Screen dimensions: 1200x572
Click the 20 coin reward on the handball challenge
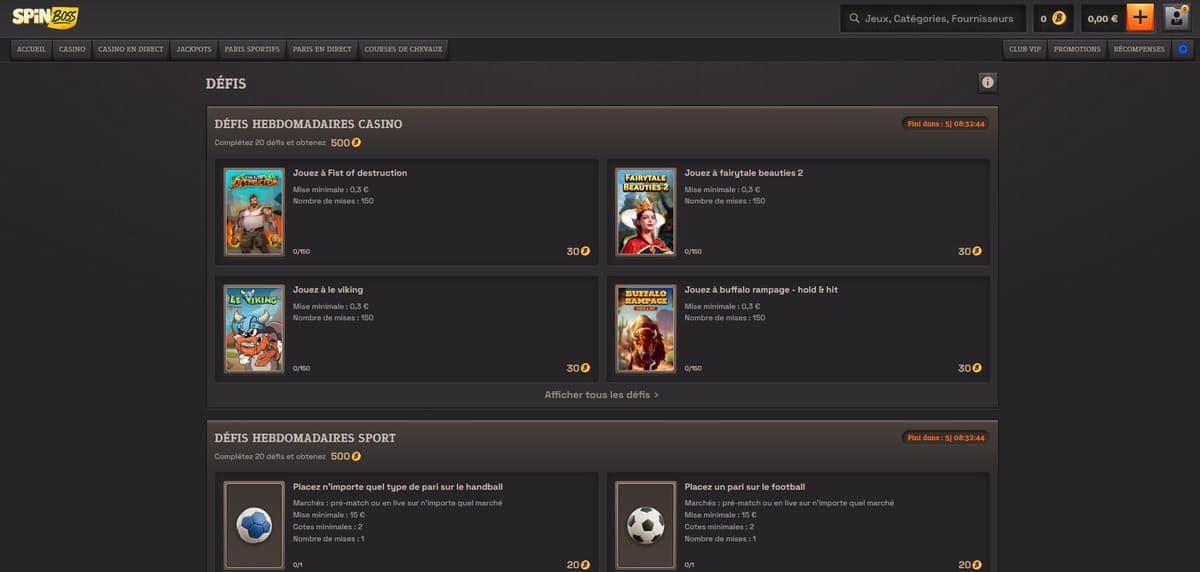point(578,565)
